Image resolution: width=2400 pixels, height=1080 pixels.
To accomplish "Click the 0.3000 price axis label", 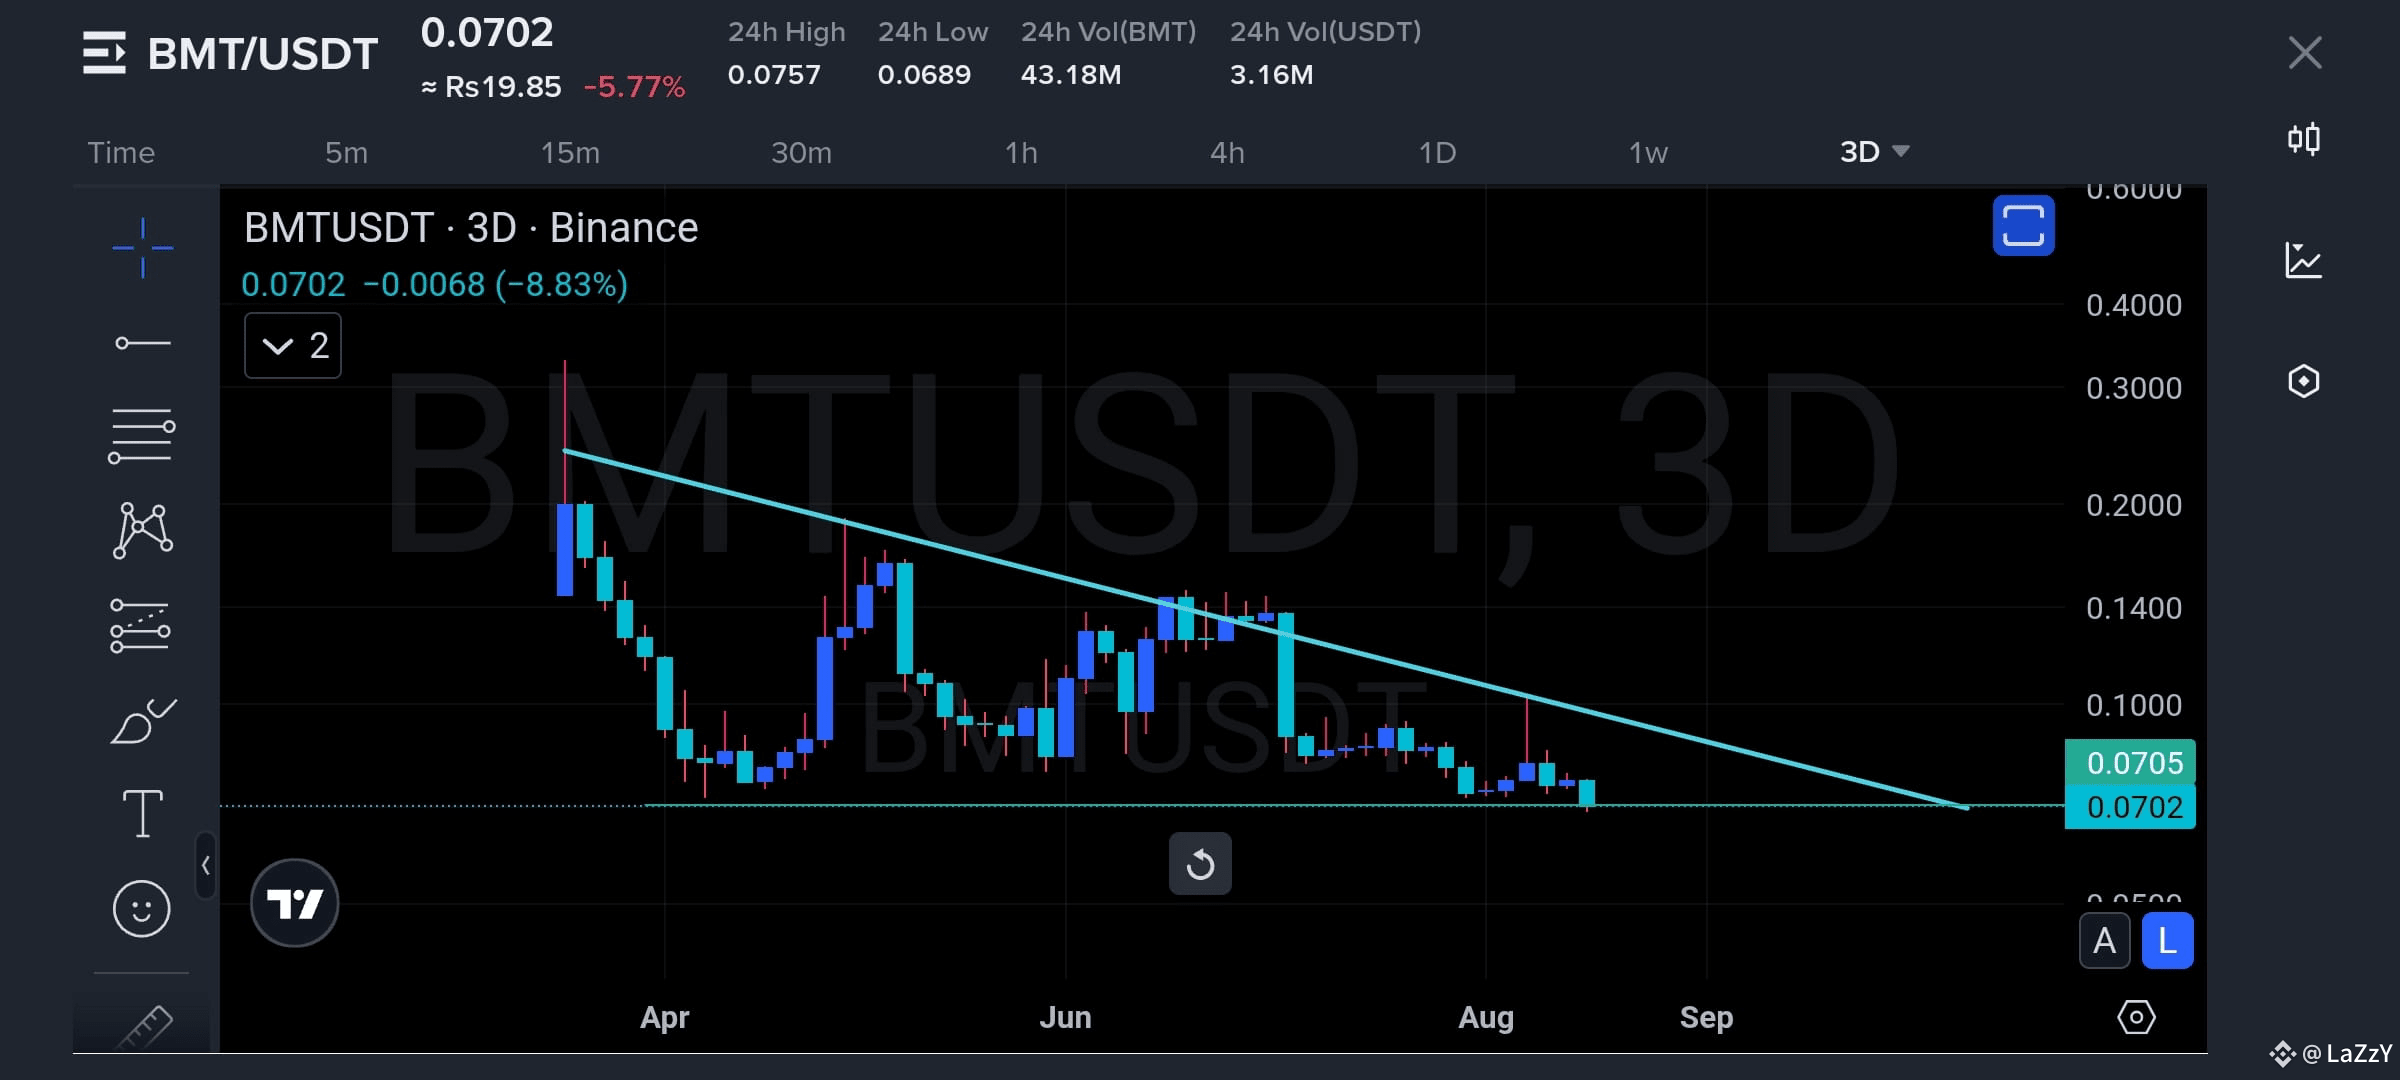I will [2134, 388].
